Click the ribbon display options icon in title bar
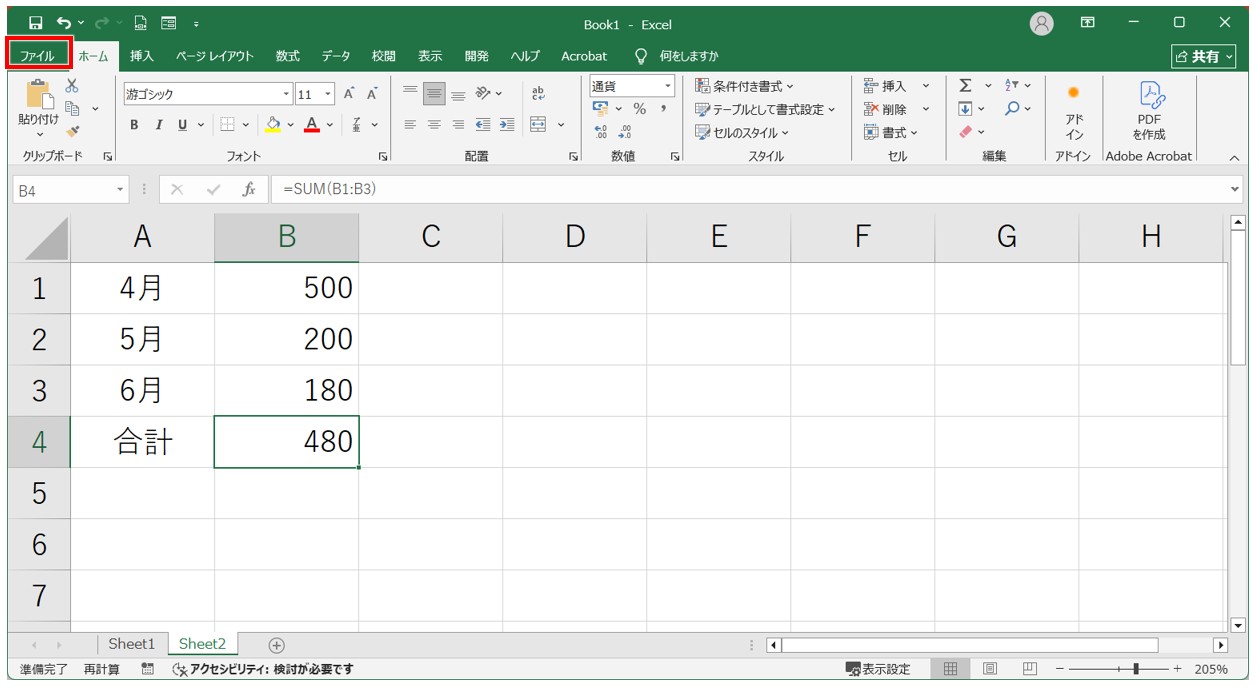Viewport: 1256px width, 688px height. point(1088,22)
